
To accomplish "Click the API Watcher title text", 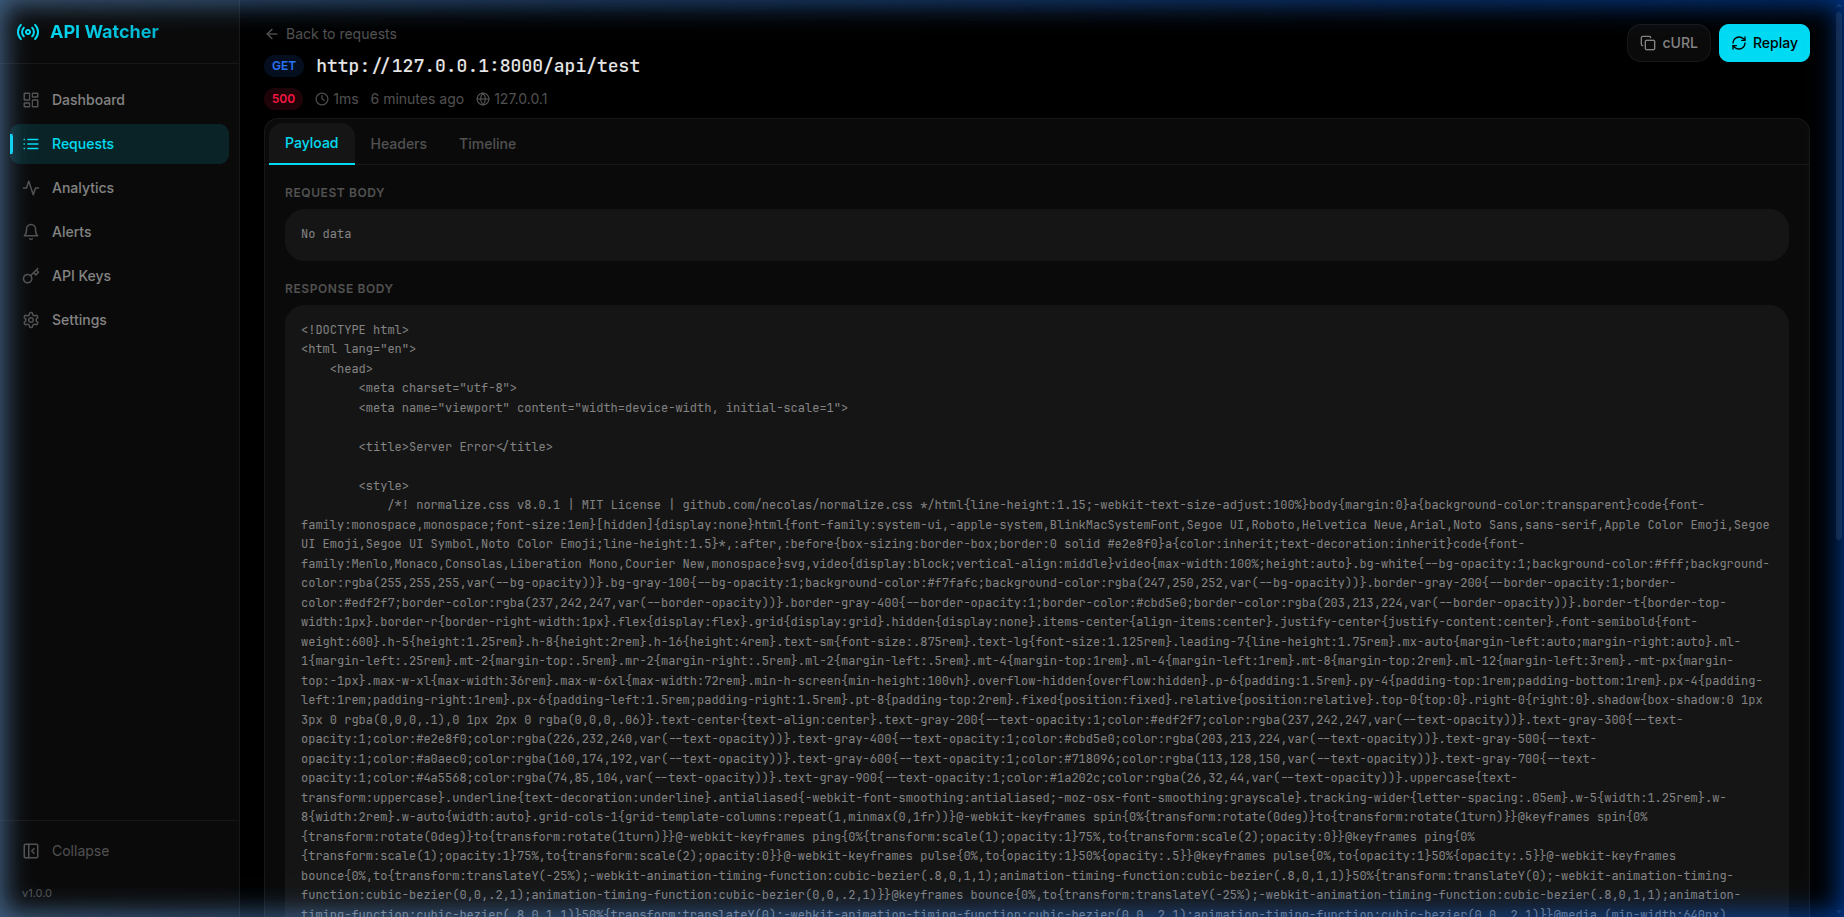I will pos(104,32).
